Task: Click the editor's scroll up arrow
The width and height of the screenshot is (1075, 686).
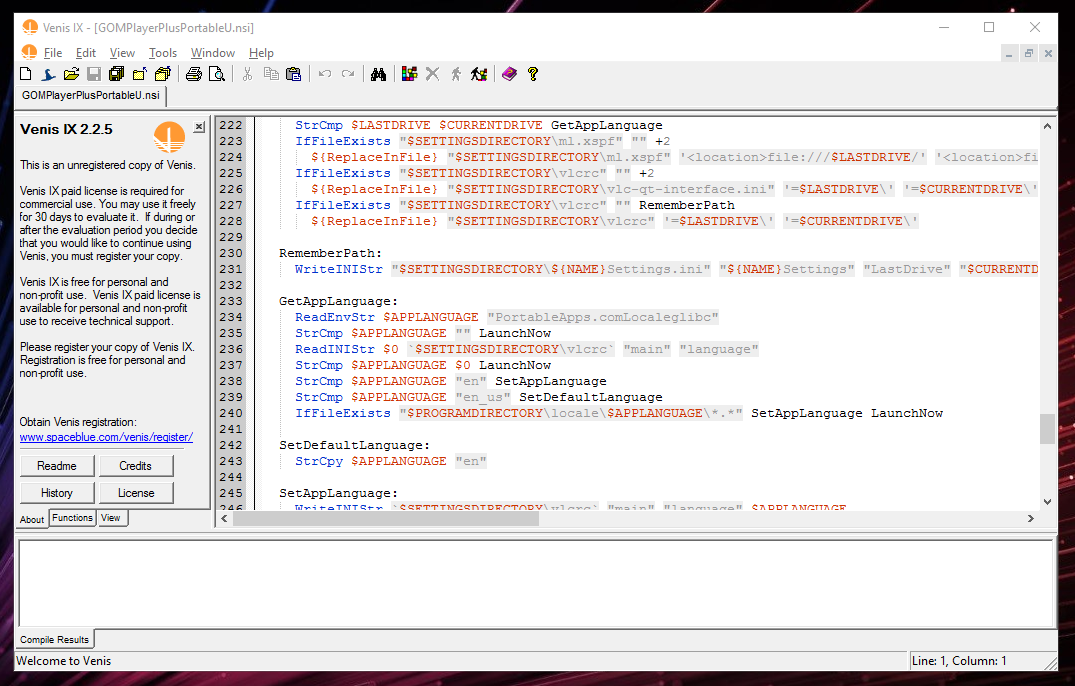Action: [1047, 126]
